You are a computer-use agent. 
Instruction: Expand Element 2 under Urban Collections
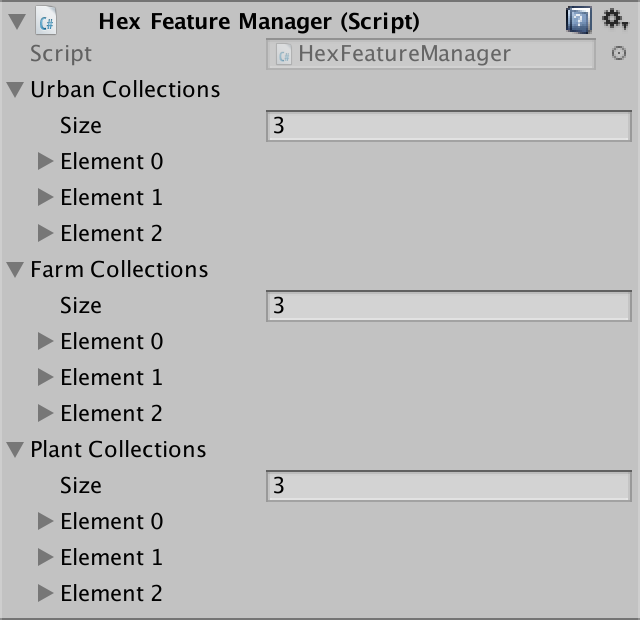(45, 234)
